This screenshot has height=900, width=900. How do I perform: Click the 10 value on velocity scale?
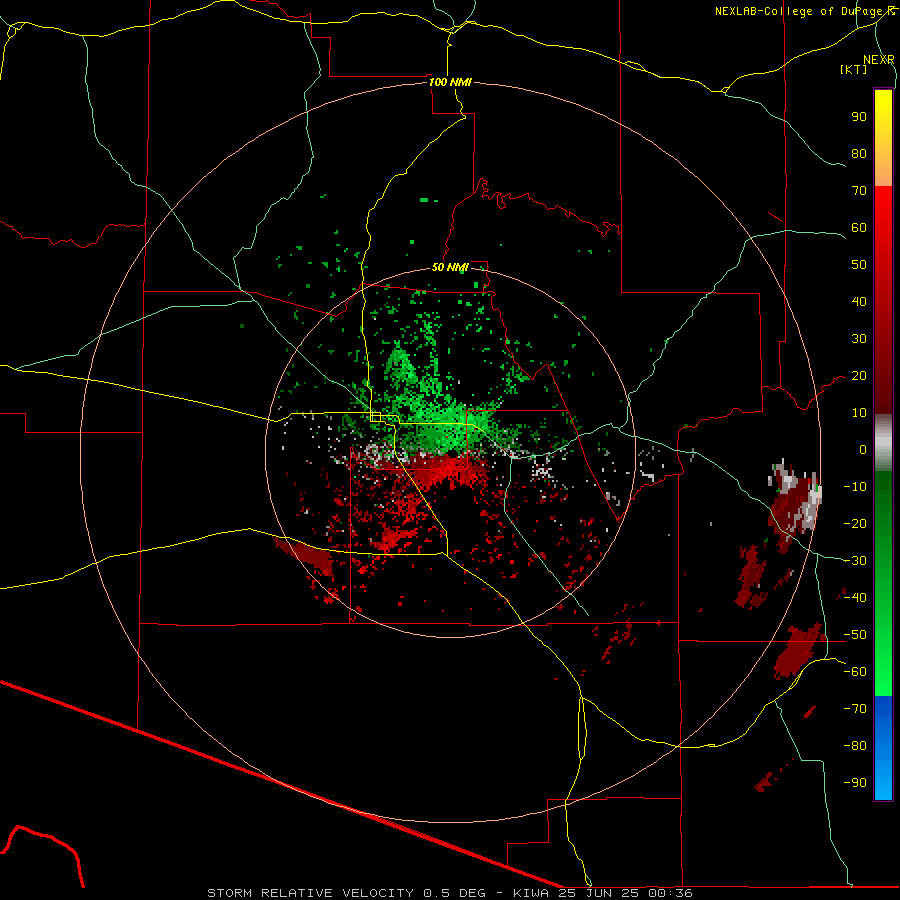coord(859,413)
